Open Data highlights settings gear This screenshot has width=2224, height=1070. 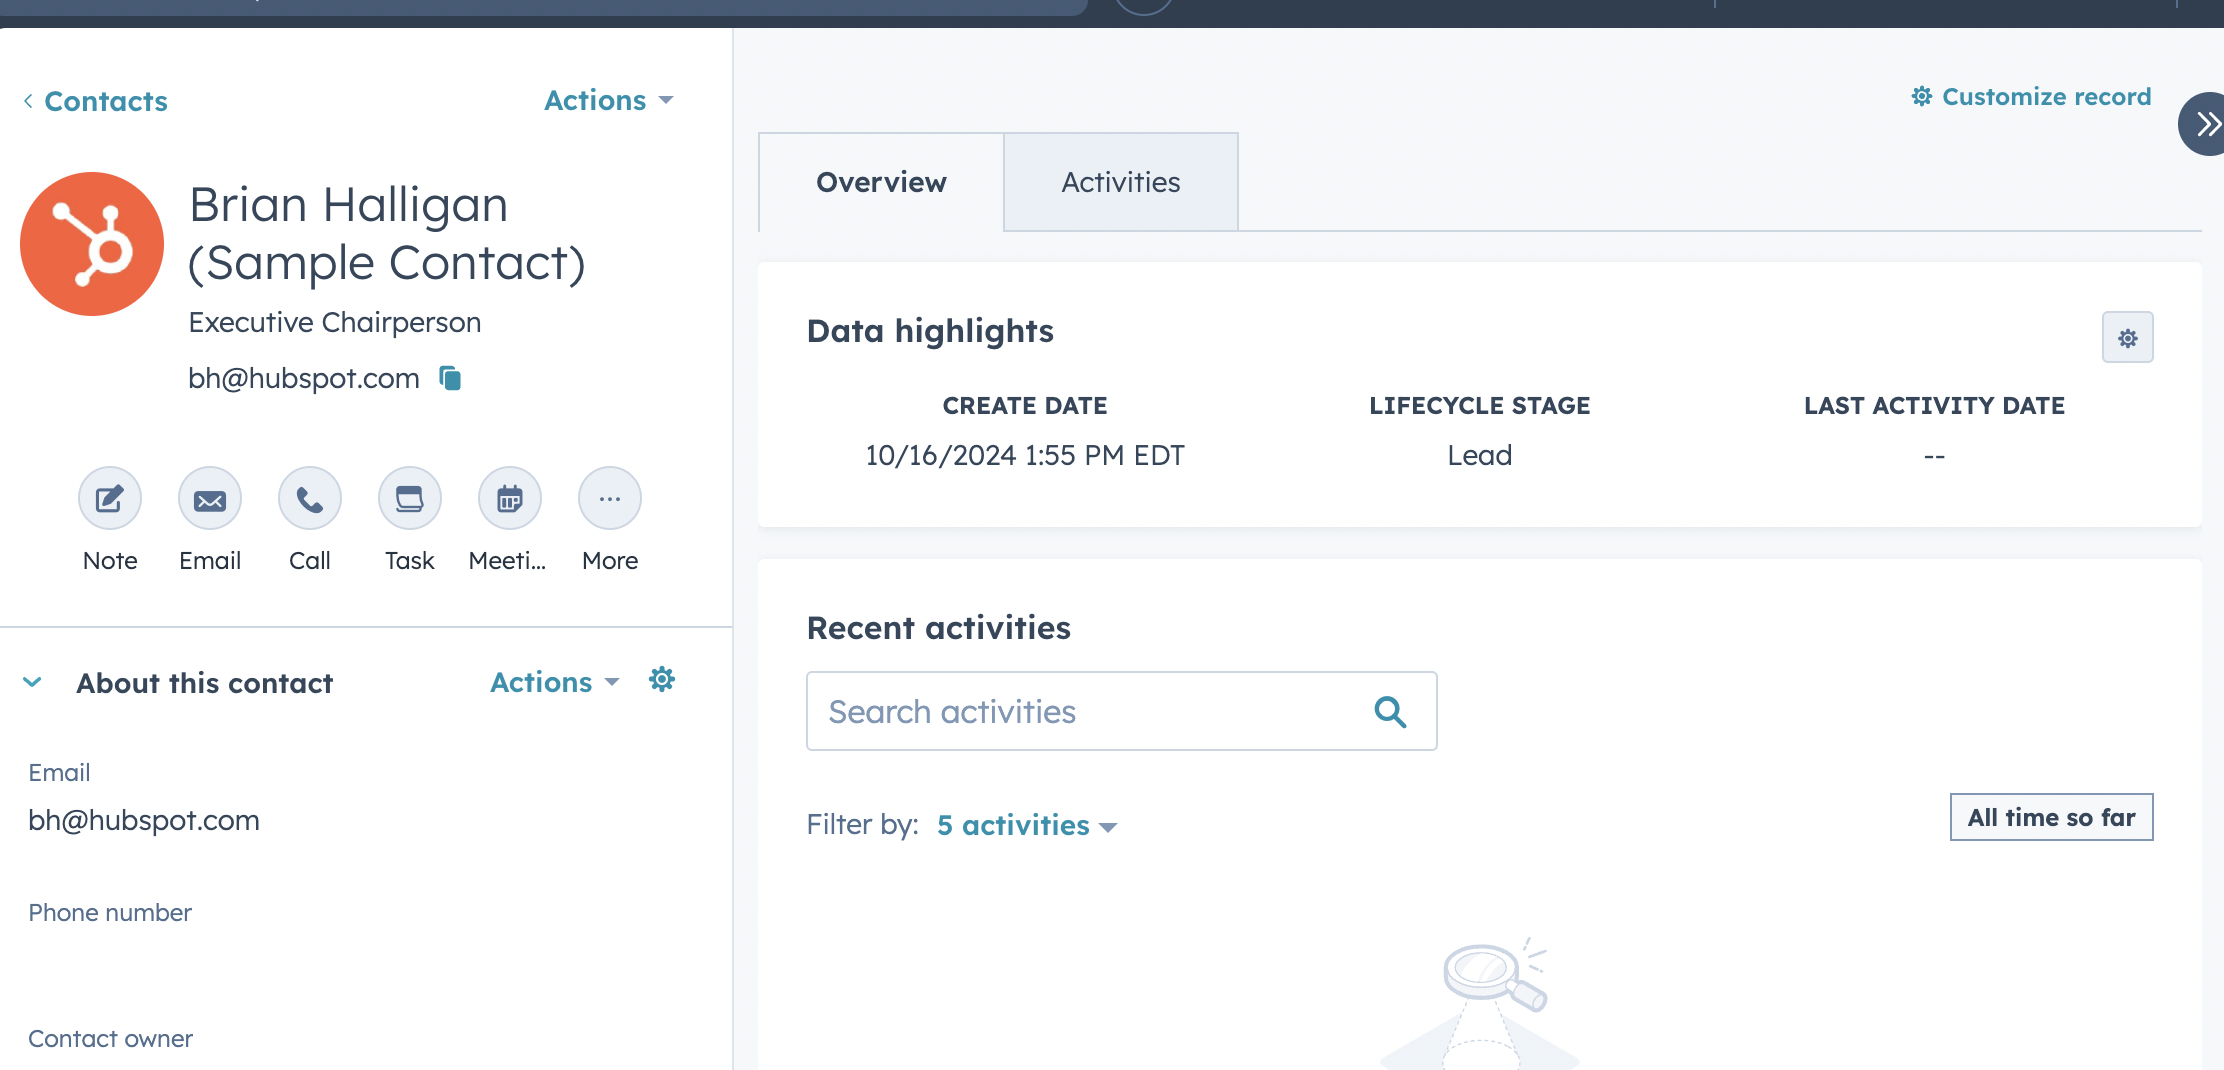pyautogui.click(x=2128, y=338)
